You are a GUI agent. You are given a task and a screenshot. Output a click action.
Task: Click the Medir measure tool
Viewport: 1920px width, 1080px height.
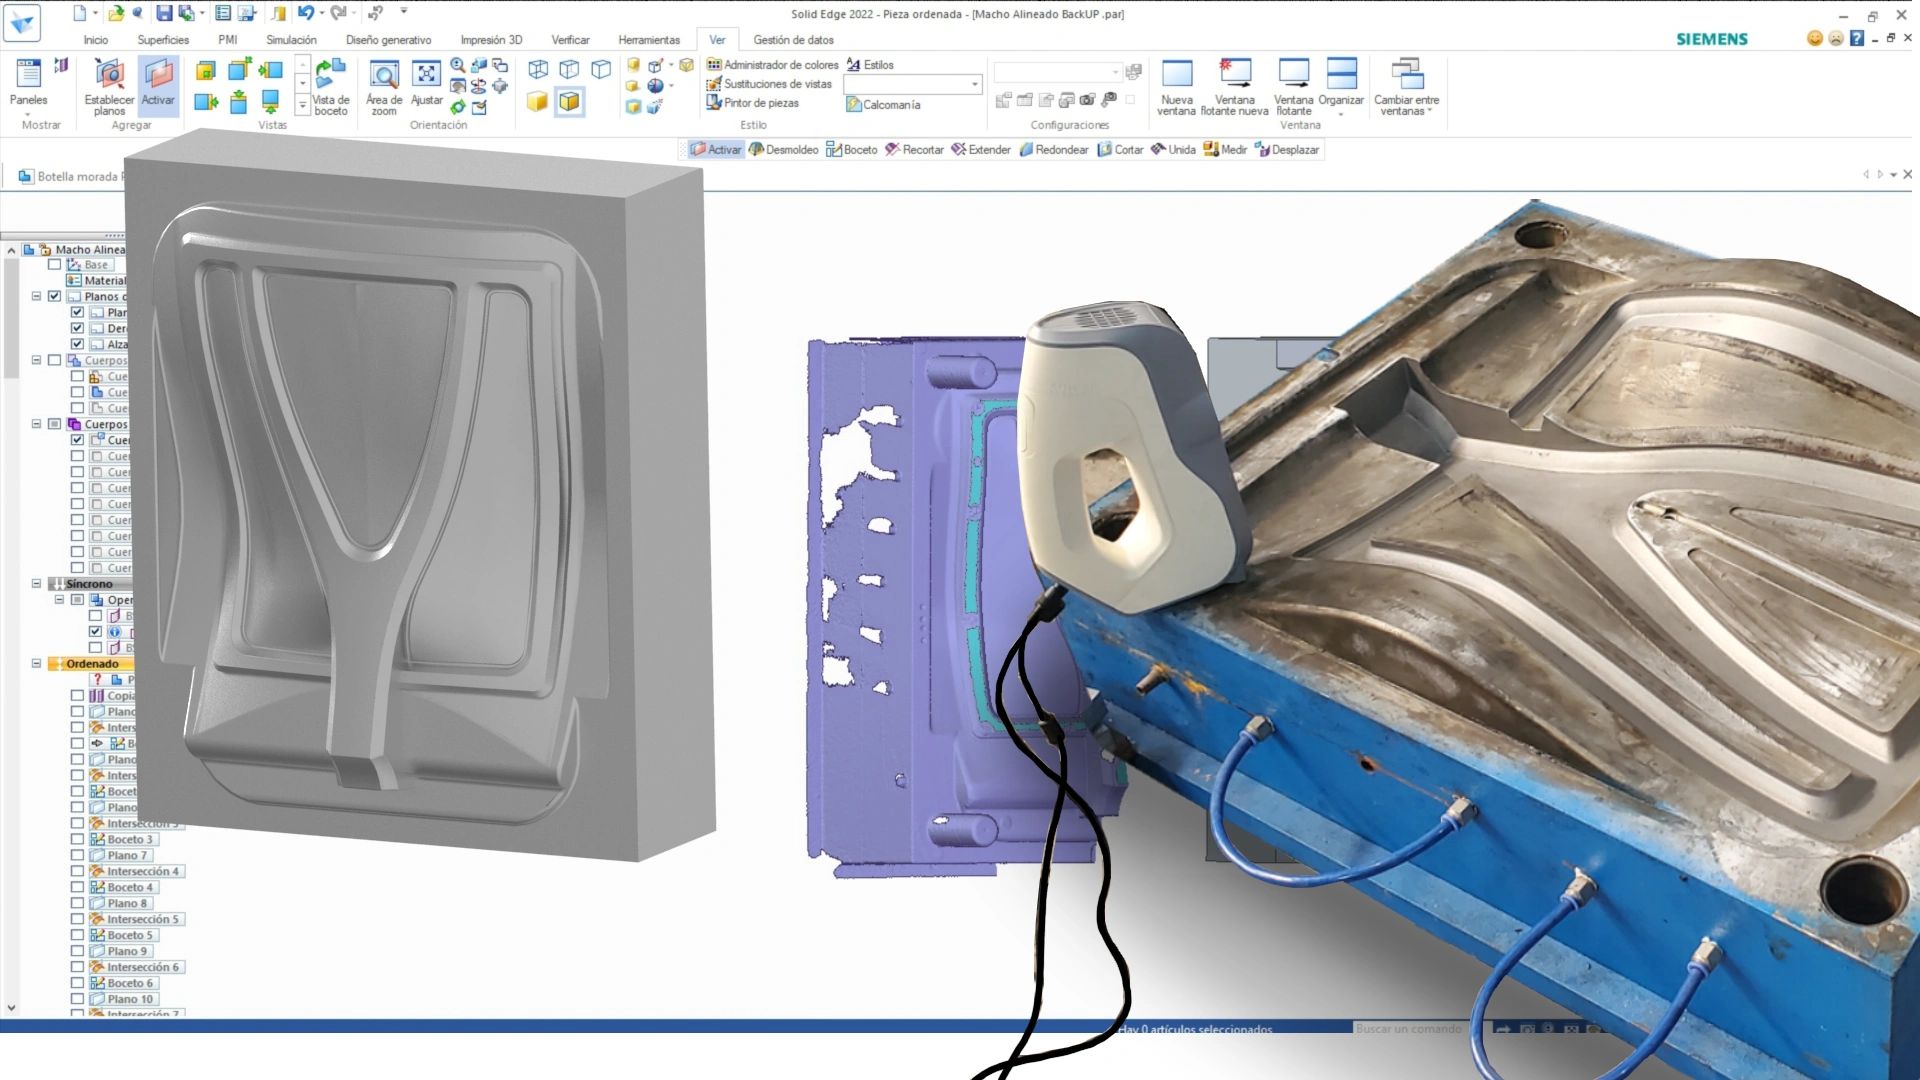point(1225,149)
